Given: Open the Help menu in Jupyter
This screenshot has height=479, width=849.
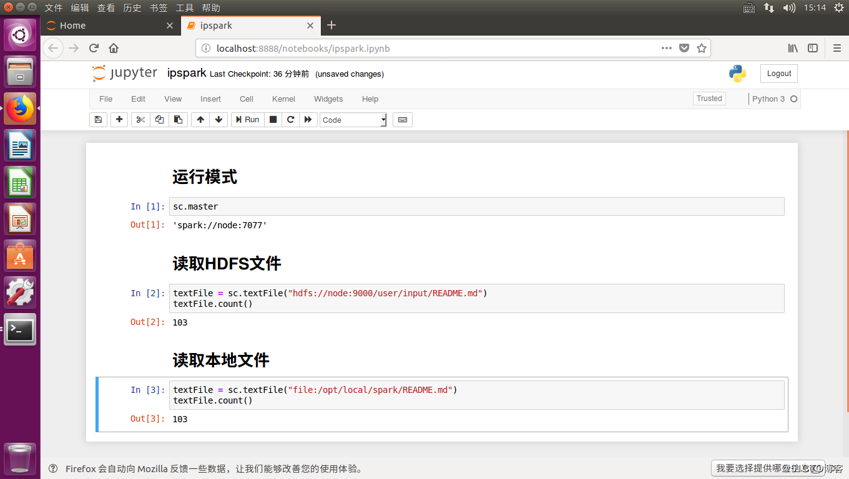Looking at the screenshot, I should [370, 99].
